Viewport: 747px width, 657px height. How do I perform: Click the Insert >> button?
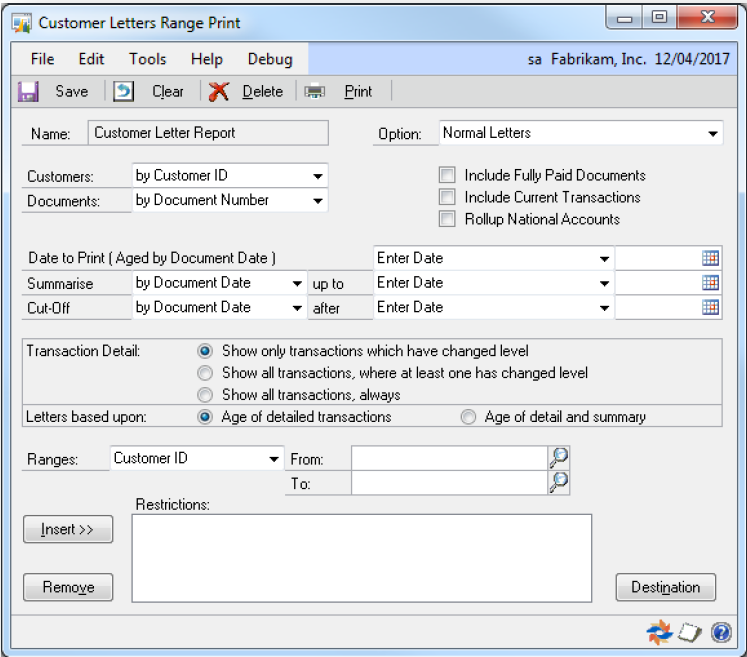click(68, 530)
